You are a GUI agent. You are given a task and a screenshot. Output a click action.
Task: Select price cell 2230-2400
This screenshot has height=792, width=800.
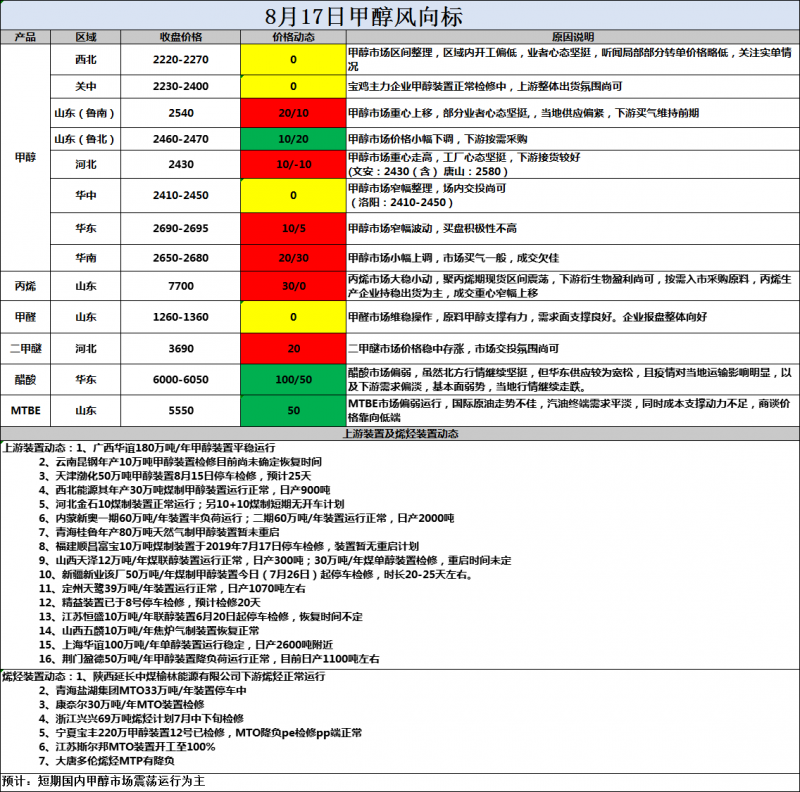point(181,87)
